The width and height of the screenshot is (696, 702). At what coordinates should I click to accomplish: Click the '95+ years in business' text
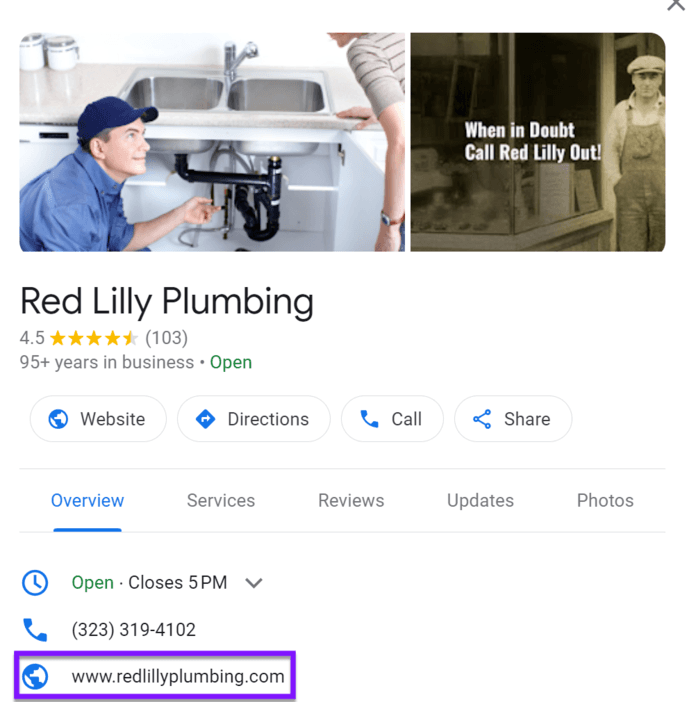(107, 362)
